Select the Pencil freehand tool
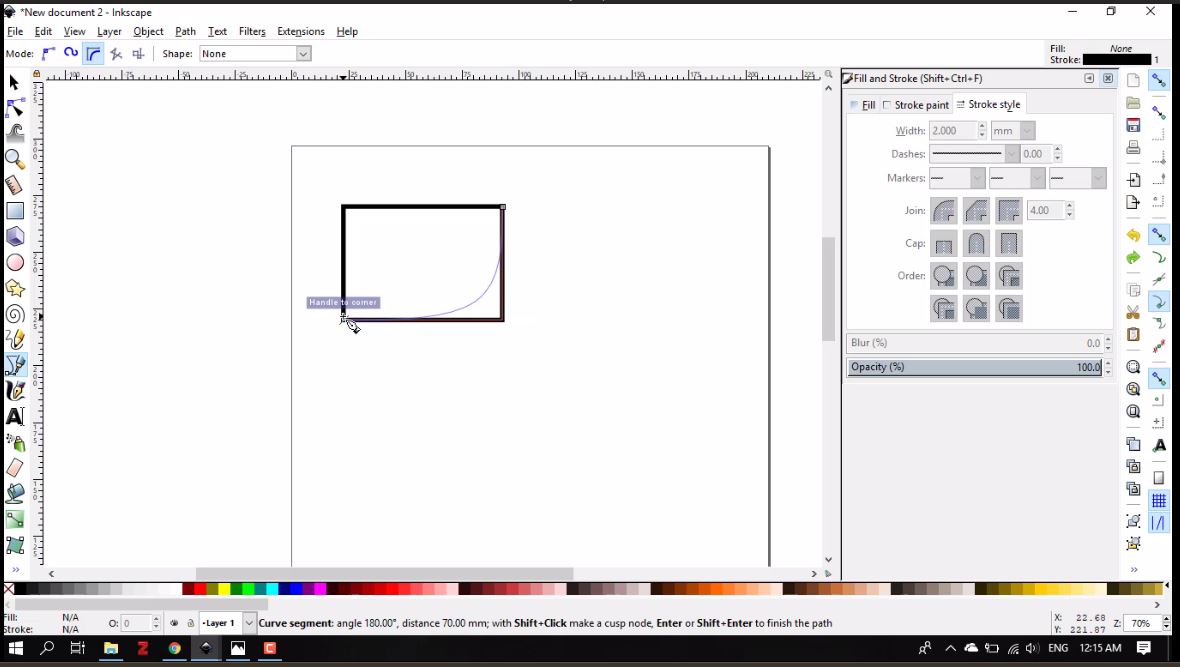This screenshot has height=667, width=1180. [14, 340]
